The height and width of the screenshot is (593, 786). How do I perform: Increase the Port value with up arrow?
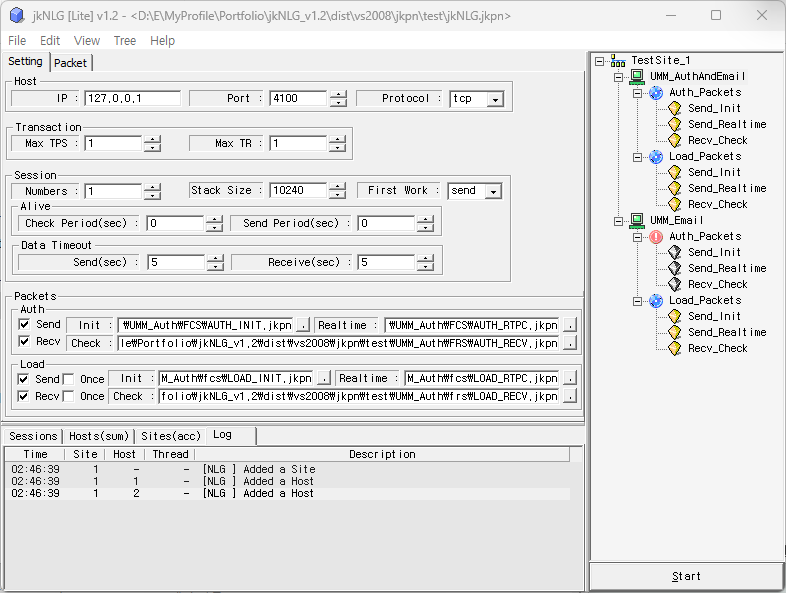point(338,95)
